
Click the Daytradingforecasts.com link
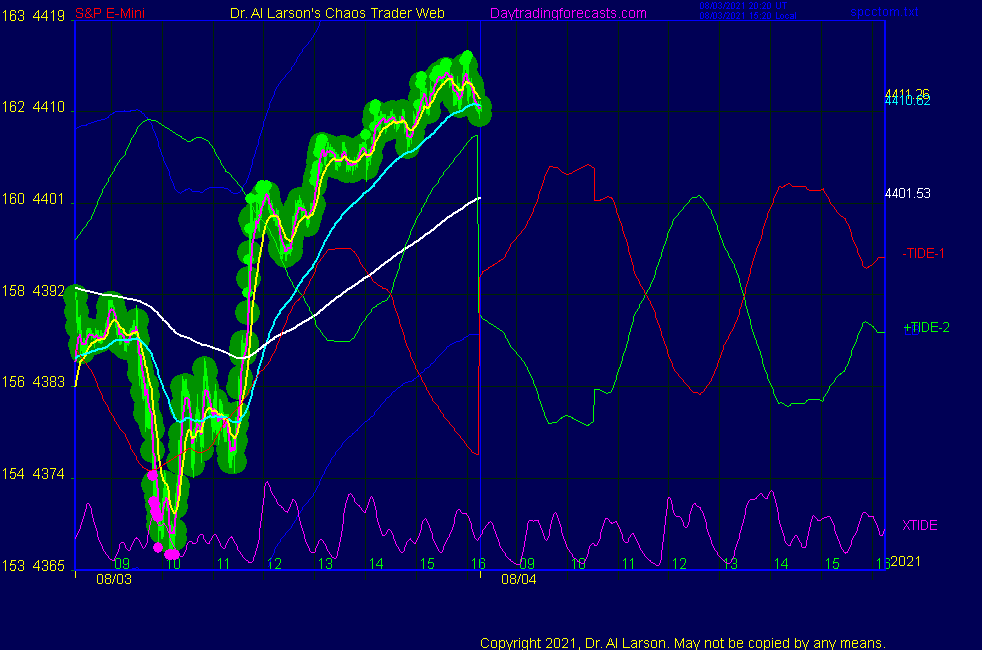tap(567, 13)
